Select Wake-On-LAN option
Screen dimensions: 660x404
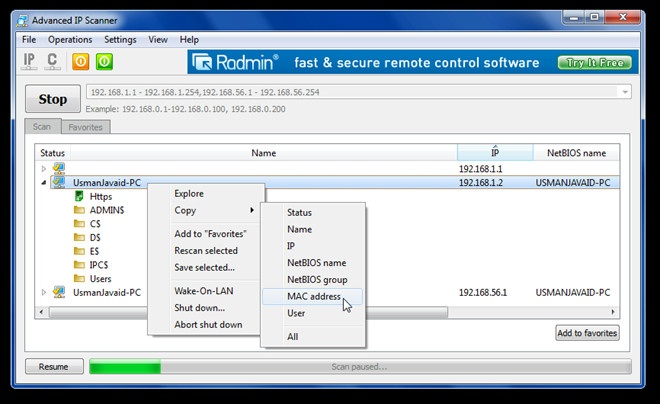(206, 291)
